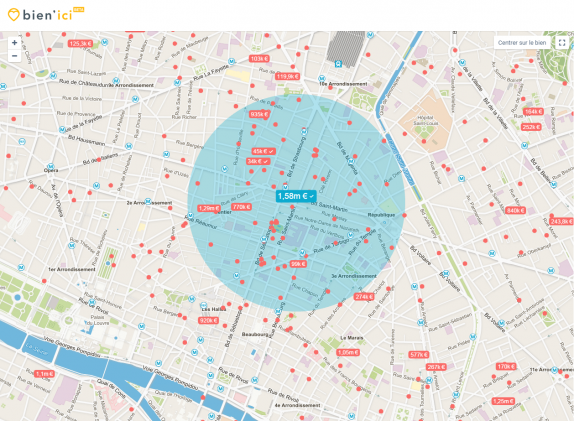
Task: Click the metro icon on Bd Haussmann
Action: pos(63,130)
